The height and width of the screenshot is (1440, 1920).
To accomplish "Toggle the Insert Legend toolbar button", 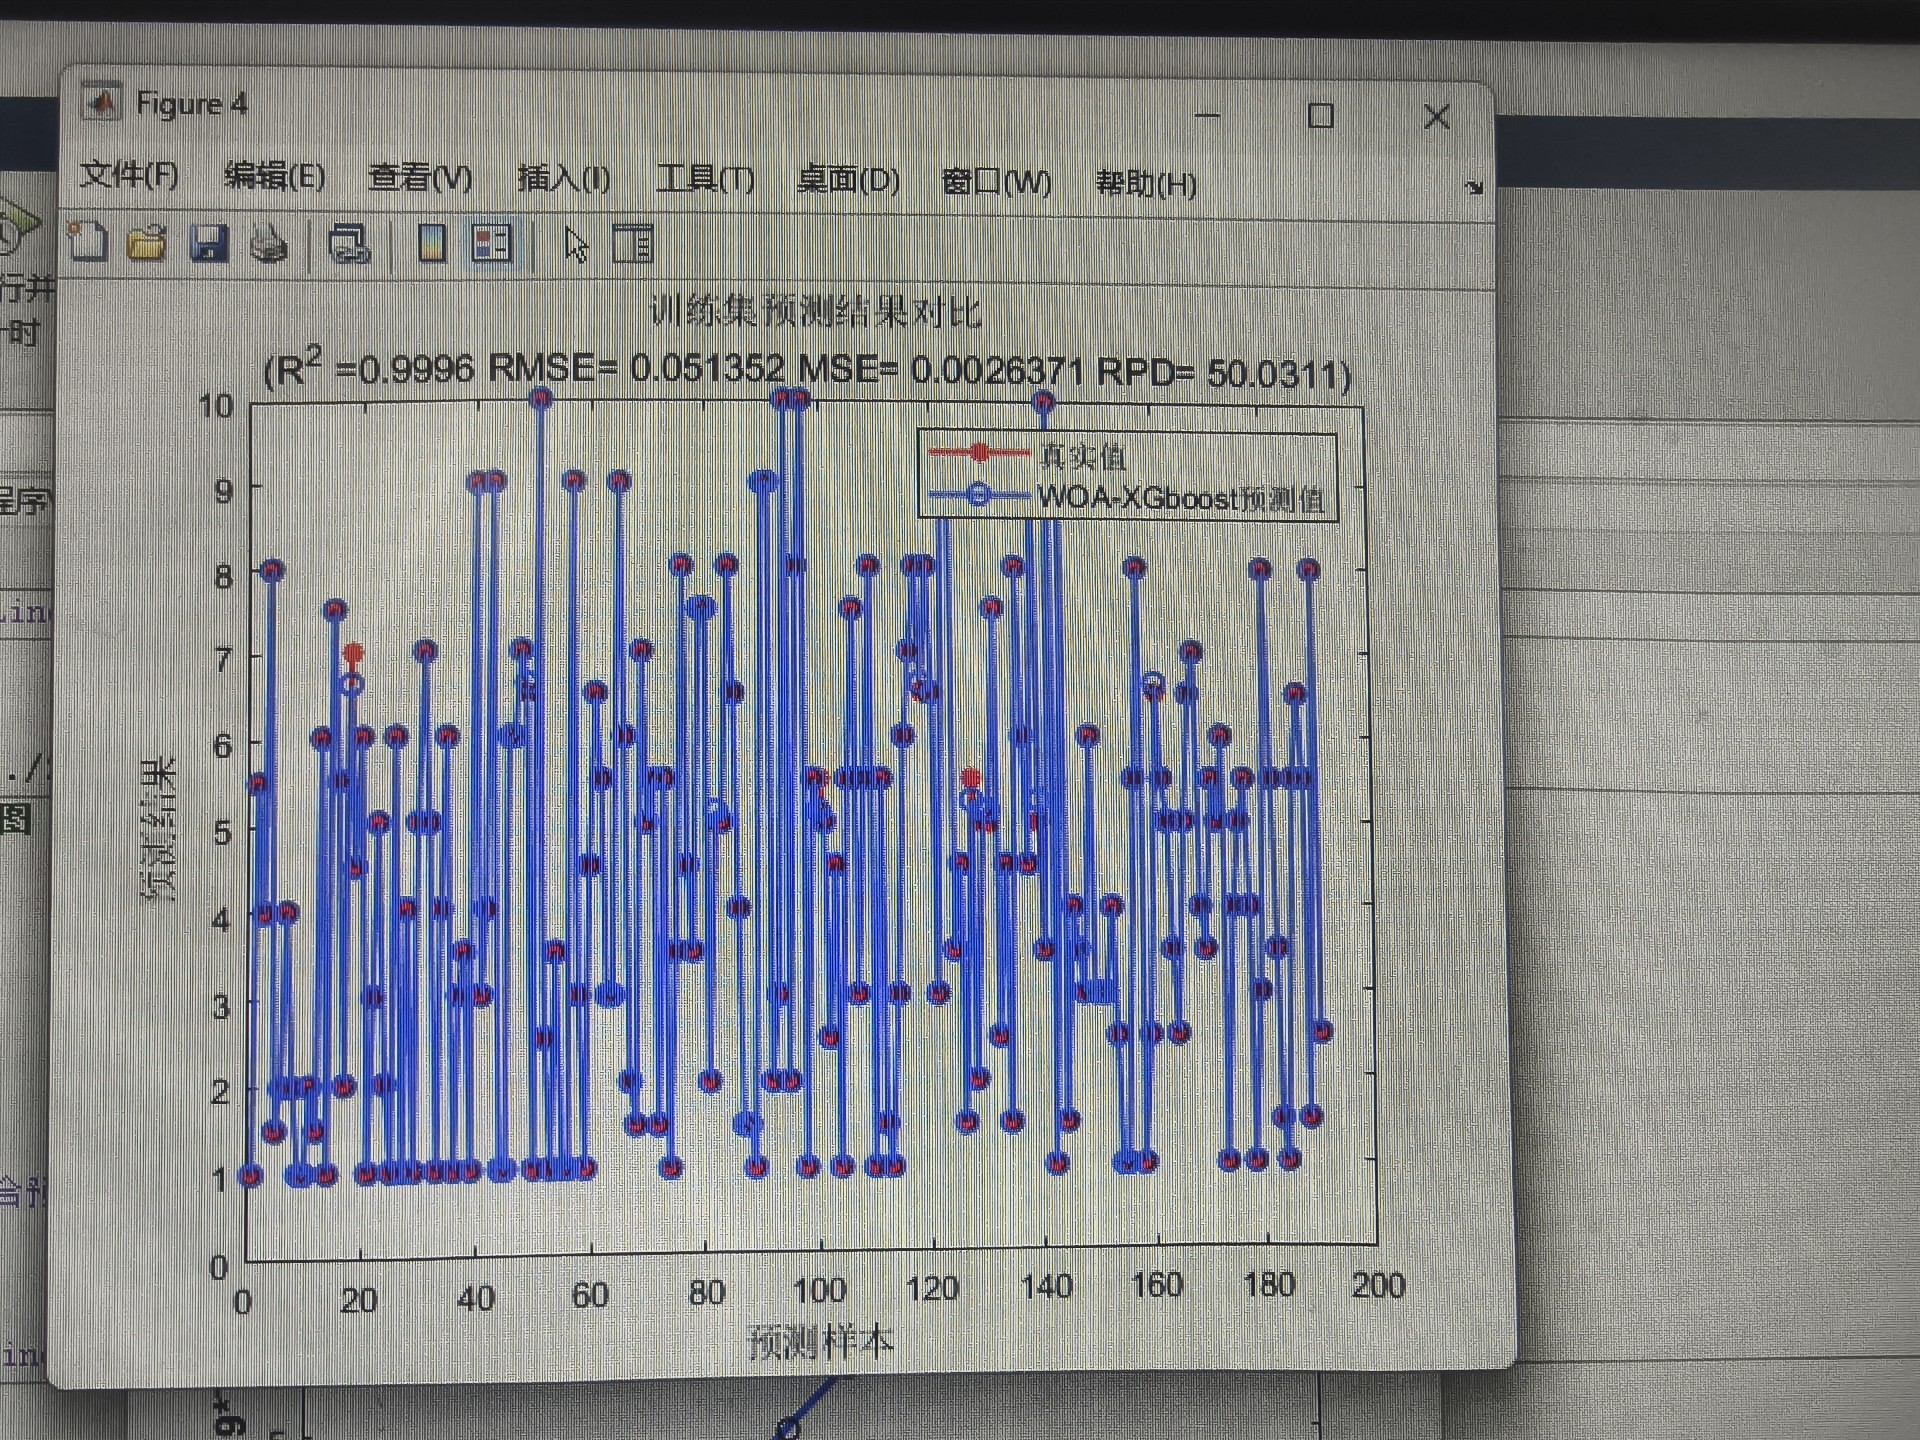I will click(x=492, y=244).
